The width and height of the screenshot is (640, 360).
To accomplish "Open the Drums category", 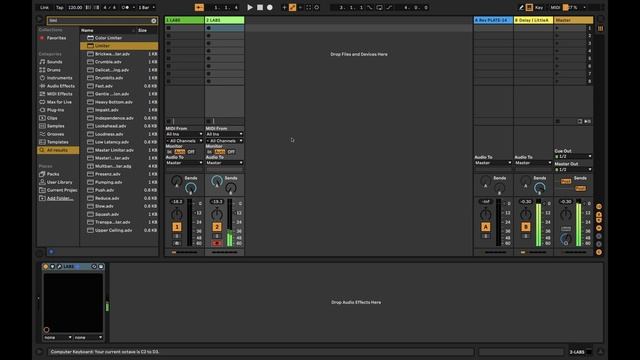I will point(53,70).
